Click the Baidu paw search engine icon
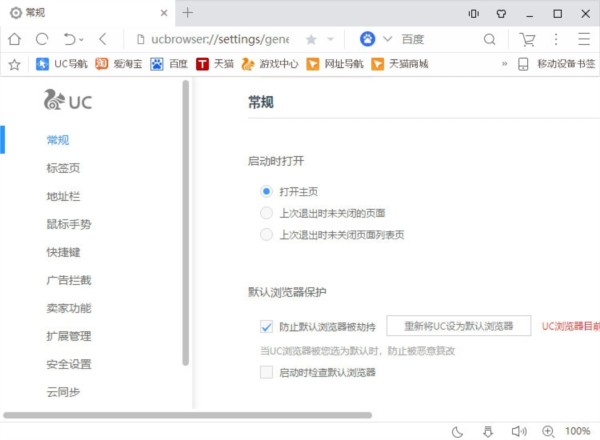The width and height of the screenshot is (600, 440). pos(367,39)
